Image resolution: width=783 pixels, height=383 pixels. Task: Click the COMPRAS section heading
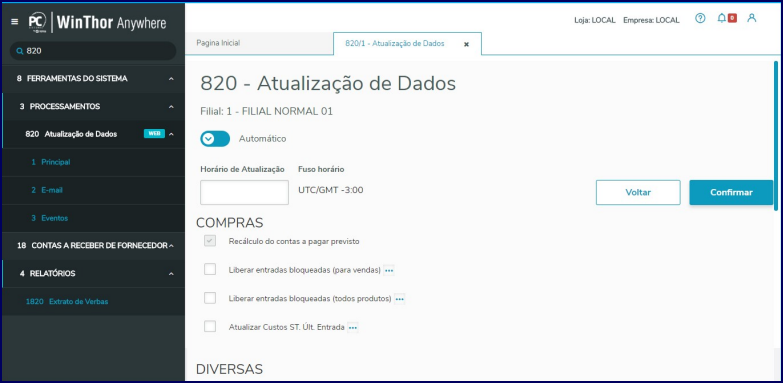click(230, 223)
